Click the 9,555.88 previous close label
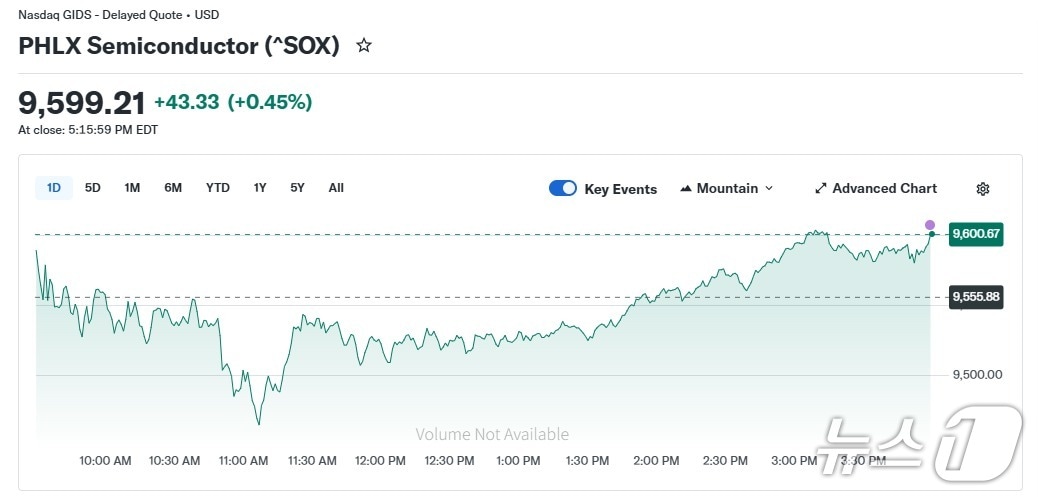This screenshot has height=497, width=1038. [x=976, y=297]
